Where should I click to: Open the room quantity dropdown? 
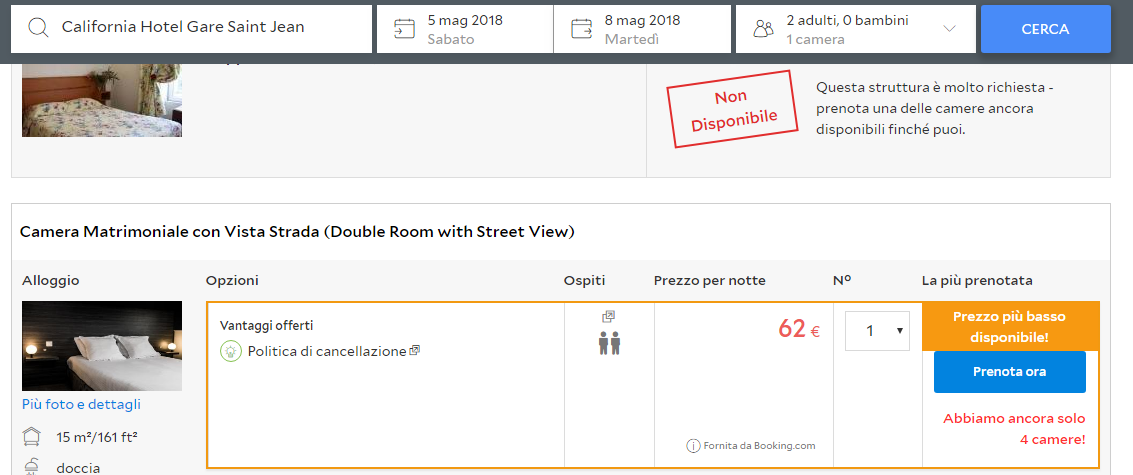point(877,331)
